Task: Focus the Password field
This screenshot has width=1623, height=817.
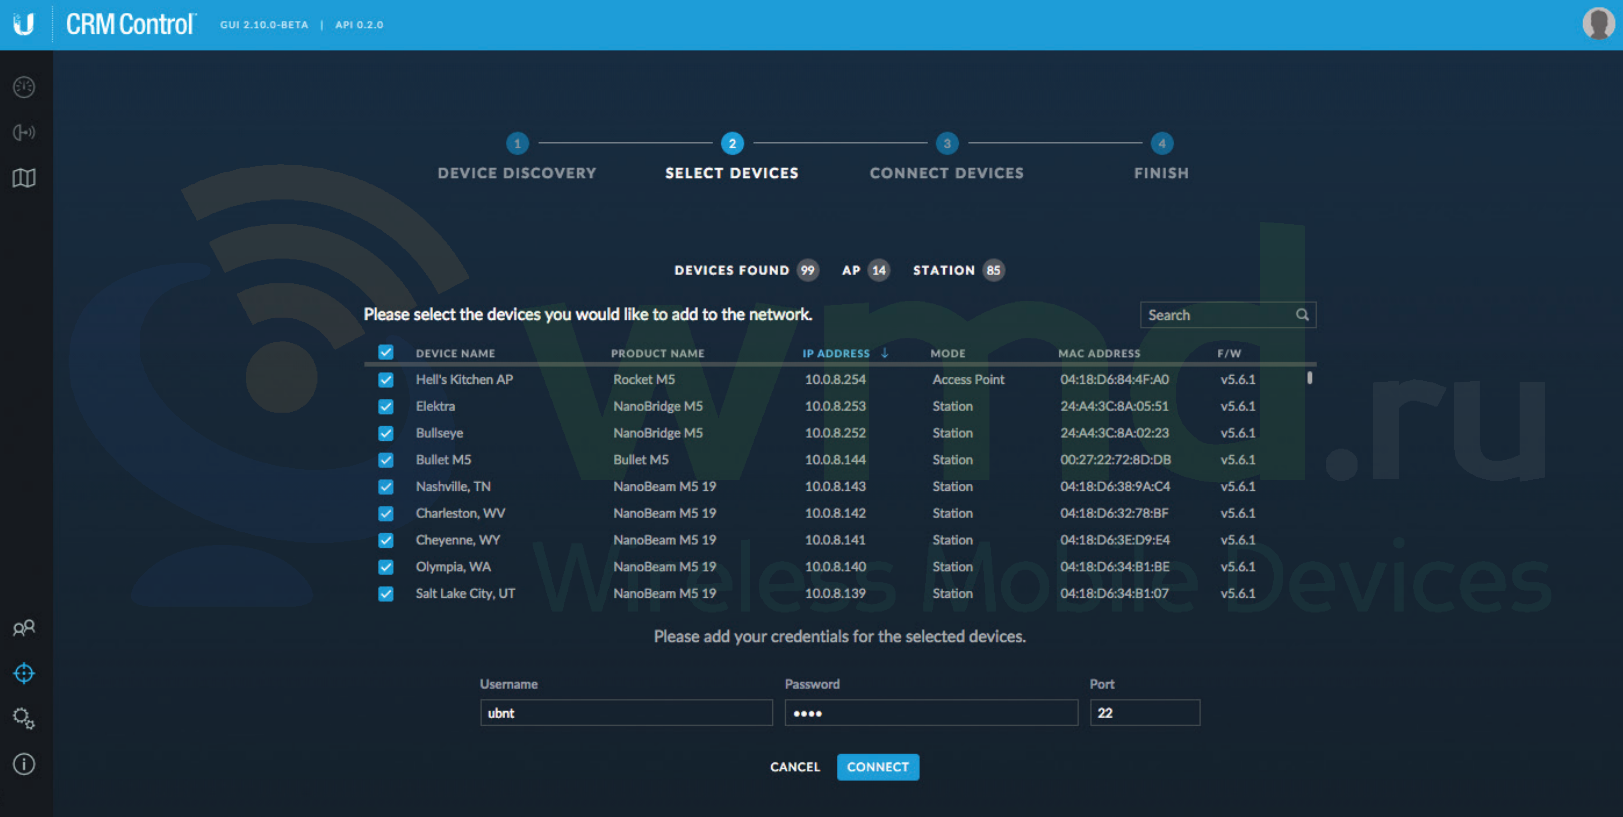Action: click(x=931, y=713)
